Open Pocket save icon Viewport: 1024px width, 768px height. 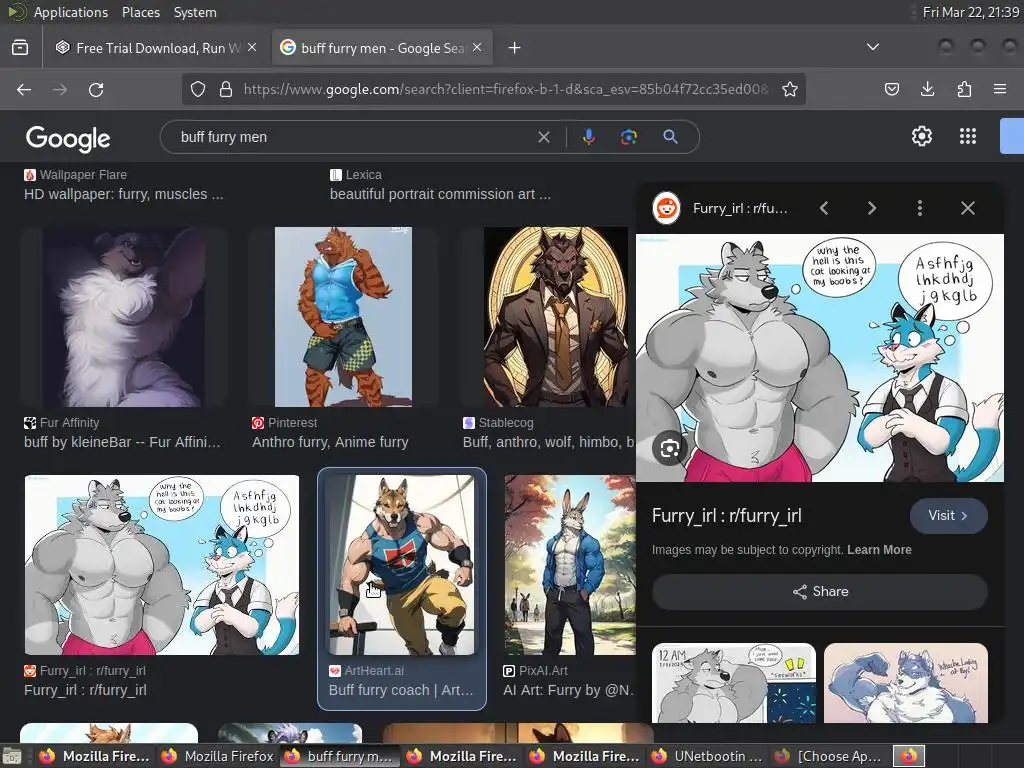click(x=891, y=89)
